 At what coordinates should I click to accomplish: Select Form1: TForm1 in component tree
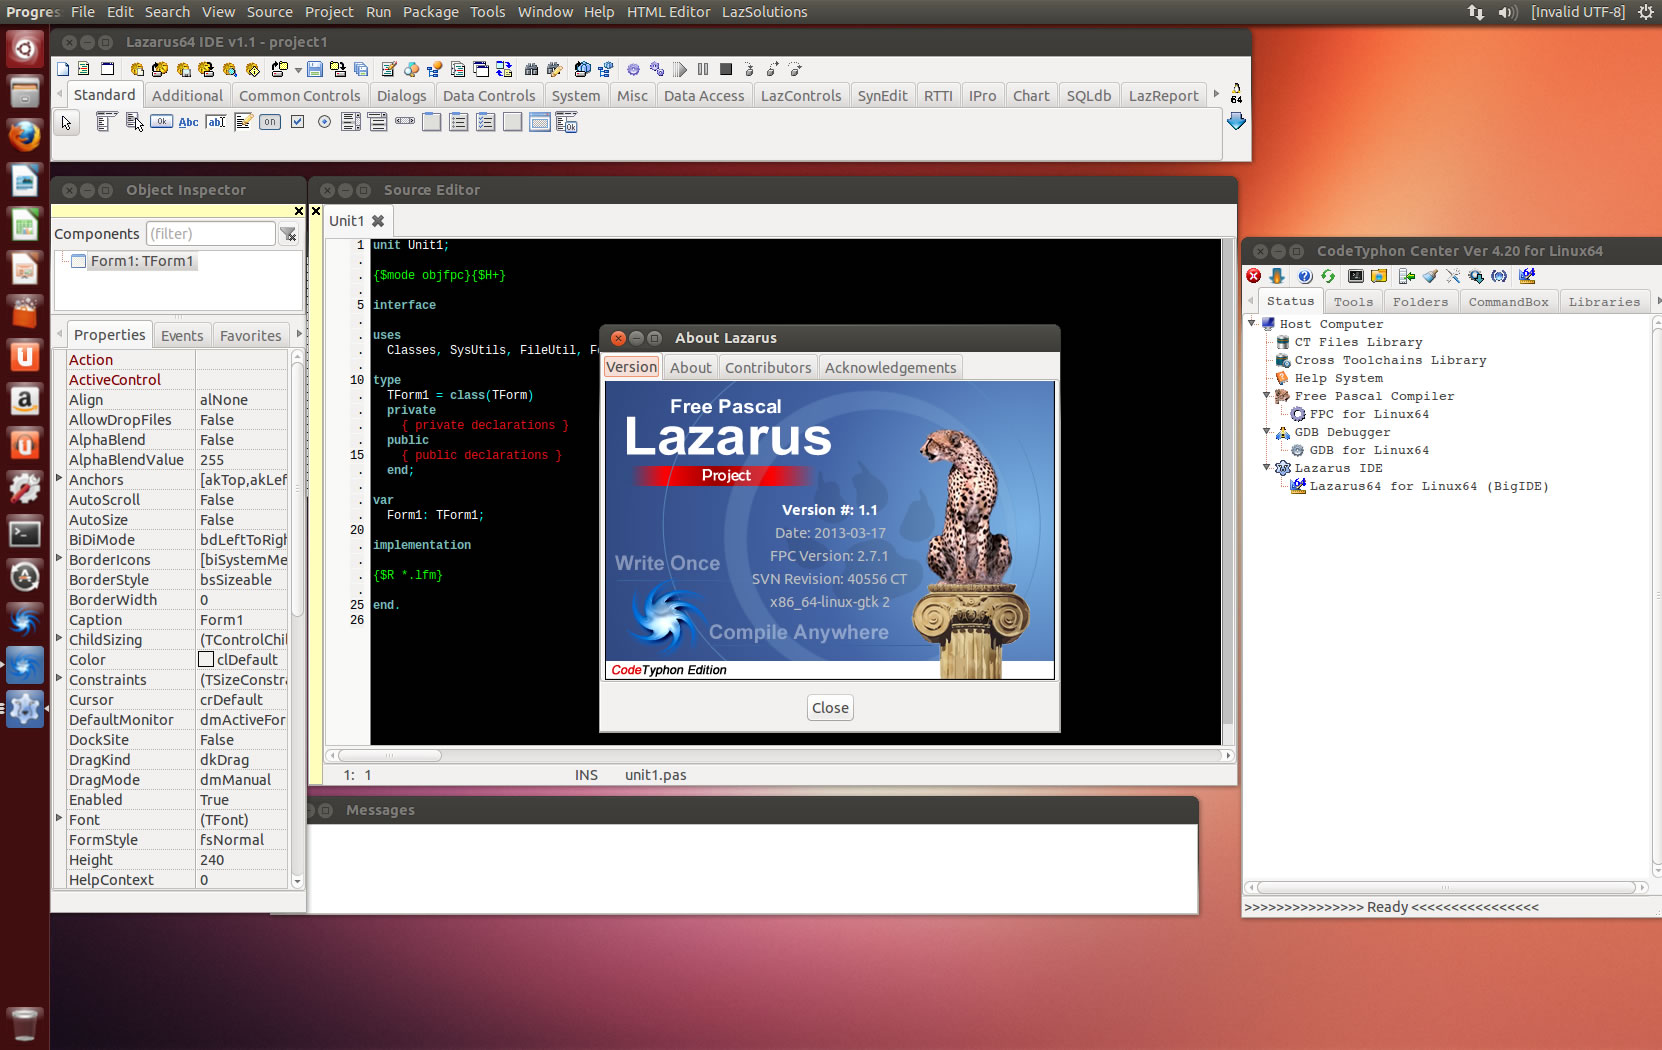(142, 261)
